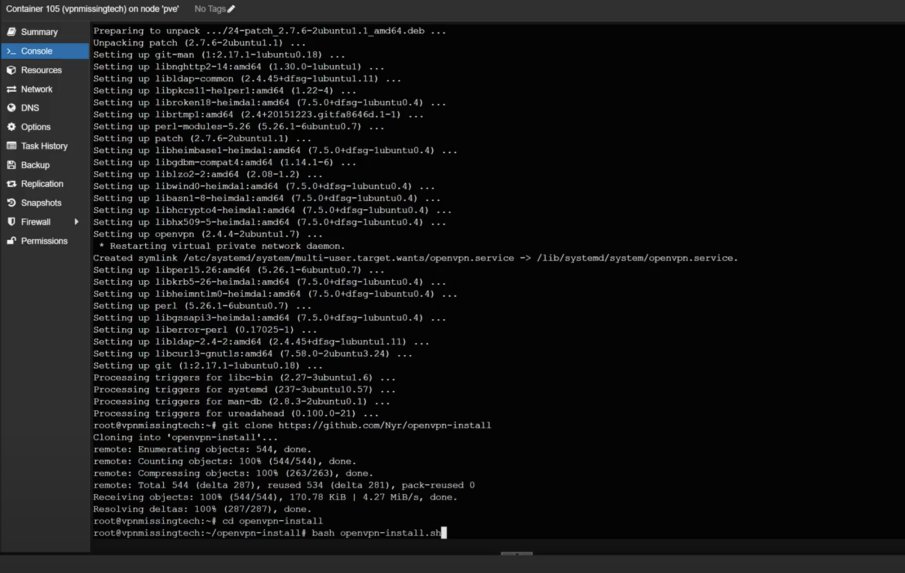Screen dimensions: 905x573
Task: Click the Console terminal icon
Action: point(11,51)
